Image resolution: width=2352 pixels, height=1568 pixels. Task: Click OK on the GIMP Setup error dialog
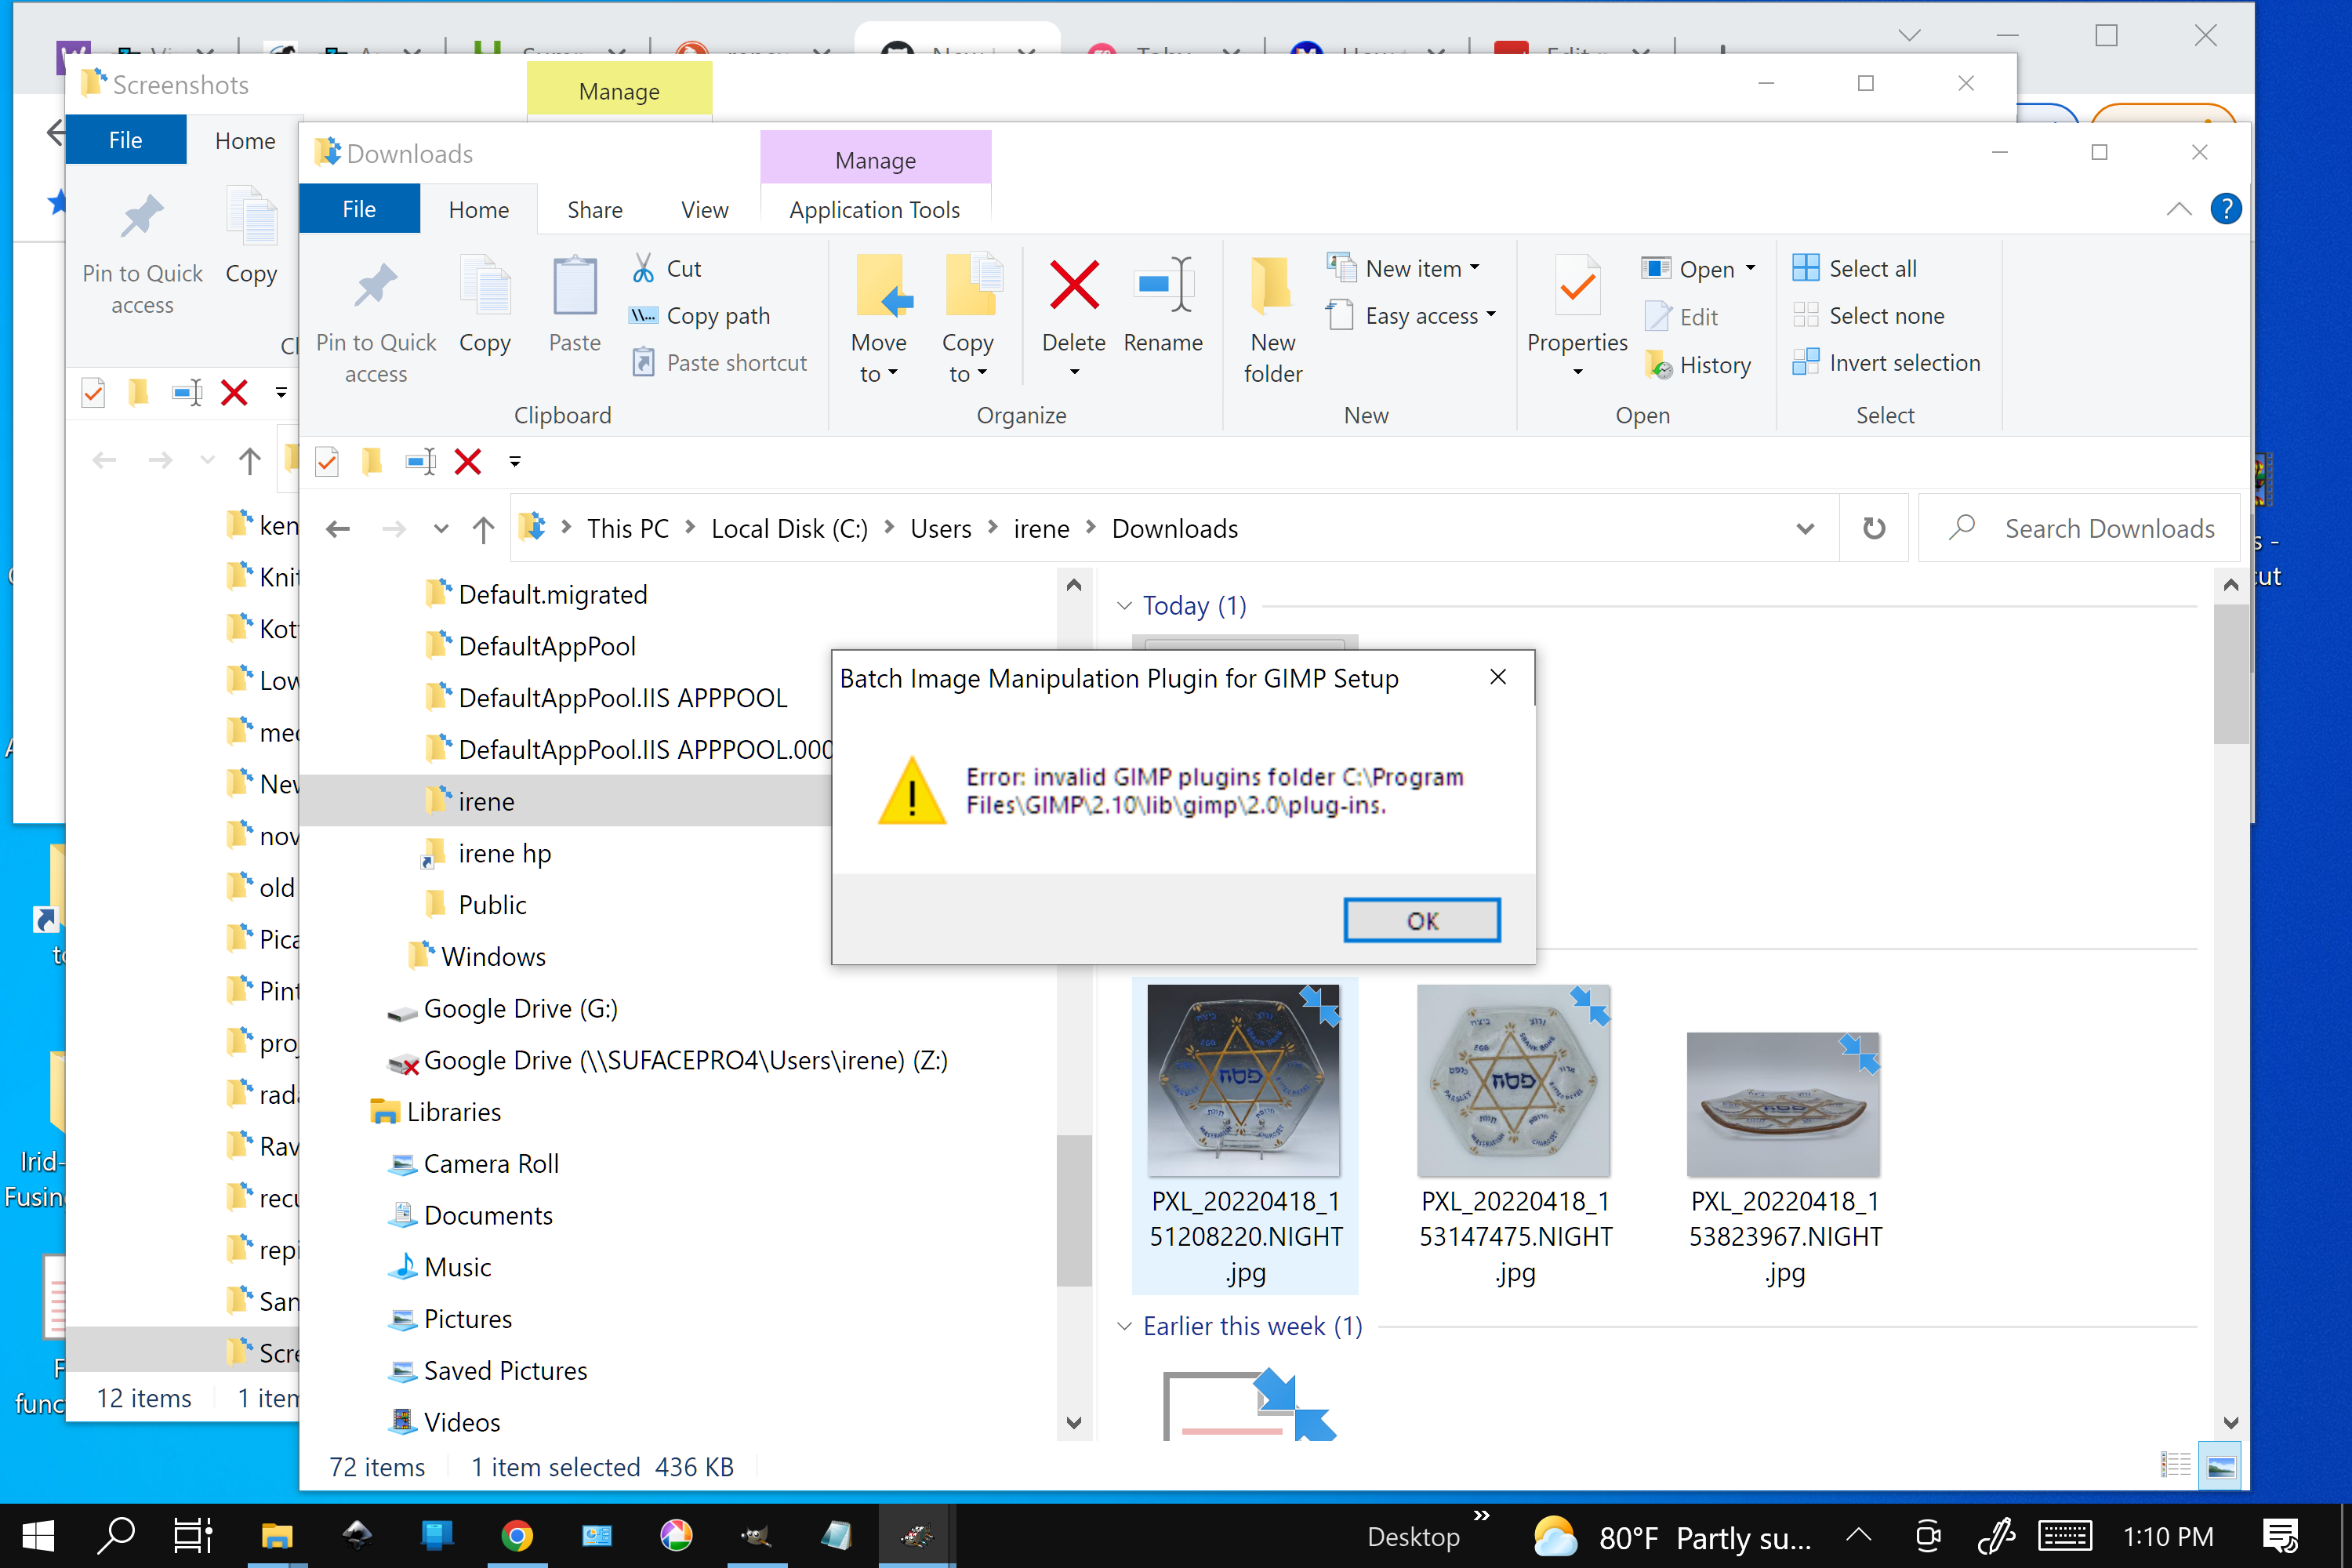[x=1421, y=920]
